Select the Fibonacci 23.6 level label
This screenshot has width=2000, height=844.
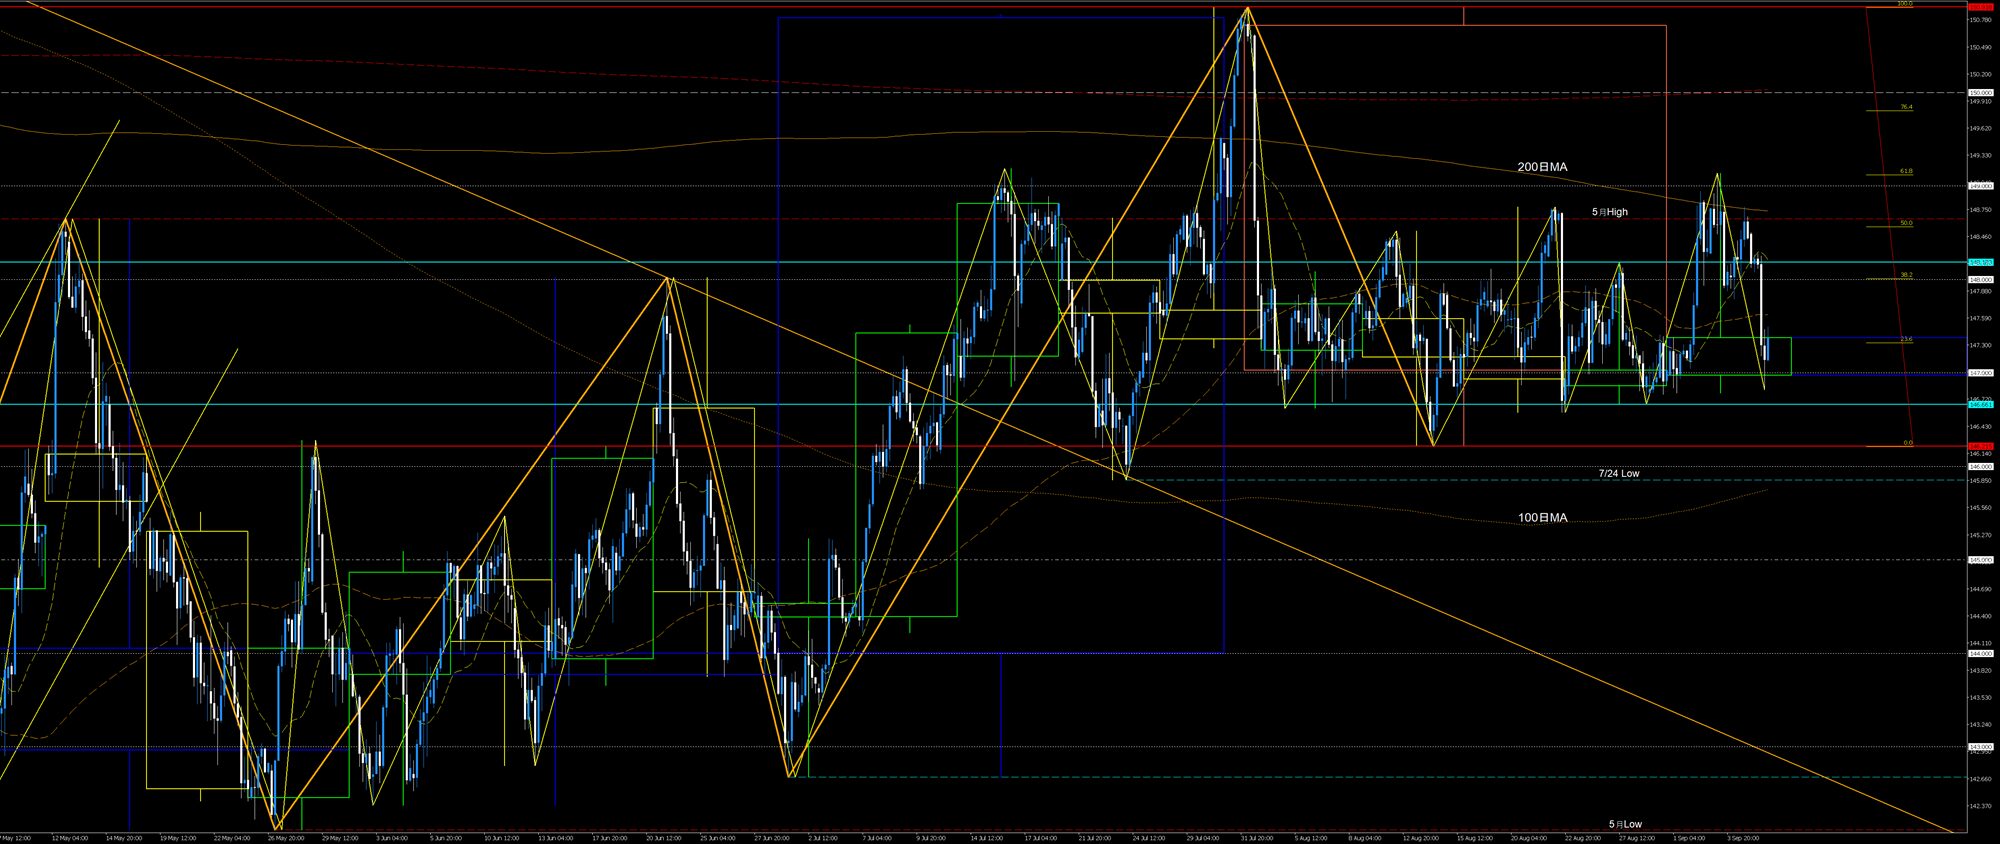tap(1906, 340)
